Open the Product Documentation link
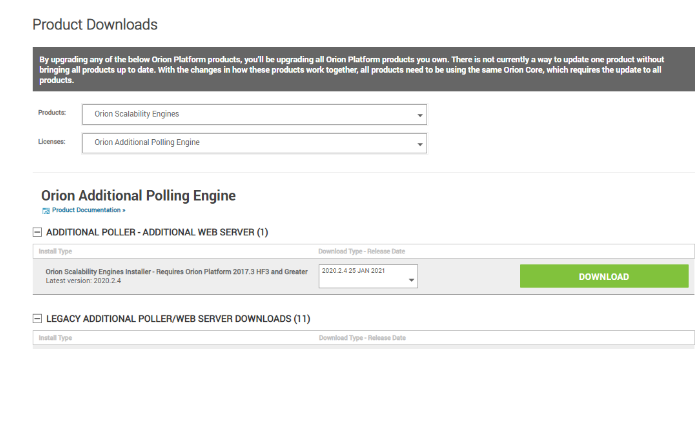Viewport: 700px width, 431px height. point(89,211)
